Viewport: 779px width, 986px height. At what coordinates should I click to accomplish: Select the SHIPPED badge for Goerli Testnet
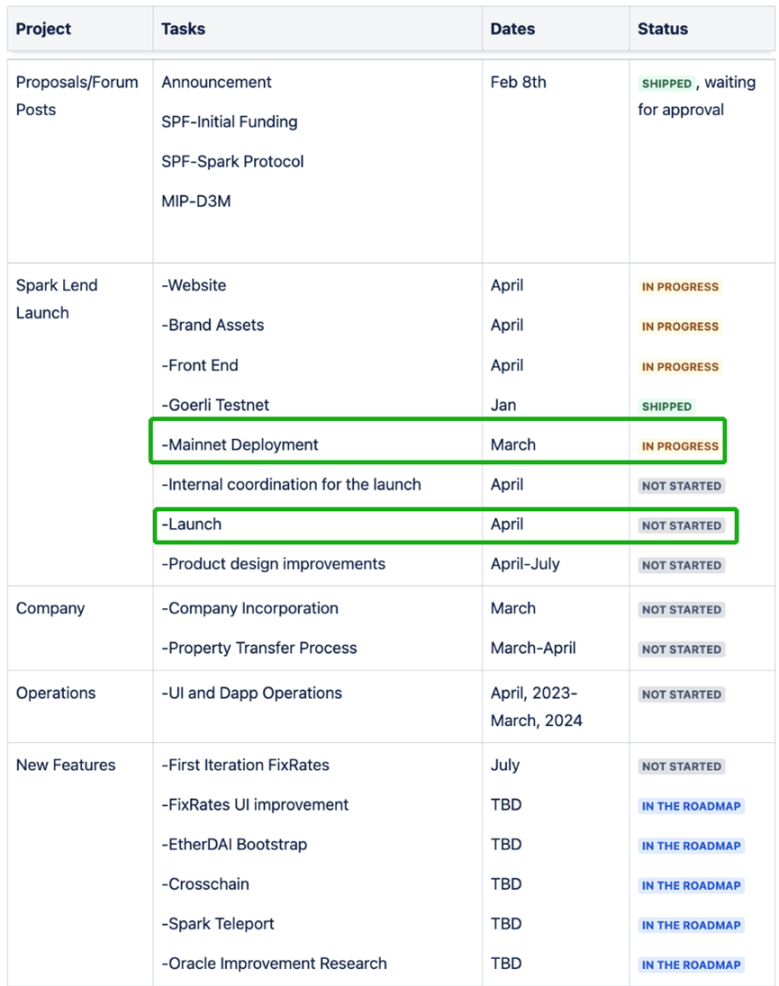point(666,407)
